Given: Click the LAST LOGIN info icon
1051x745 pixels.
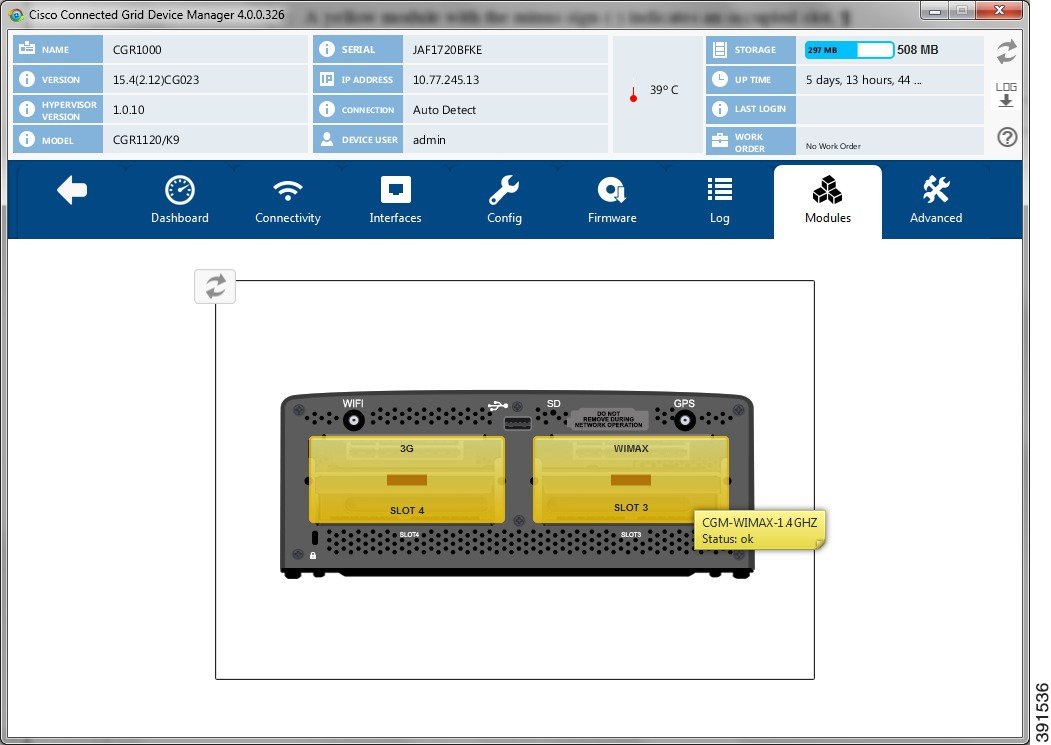Looking at the screenshot, I should (720, 109).
